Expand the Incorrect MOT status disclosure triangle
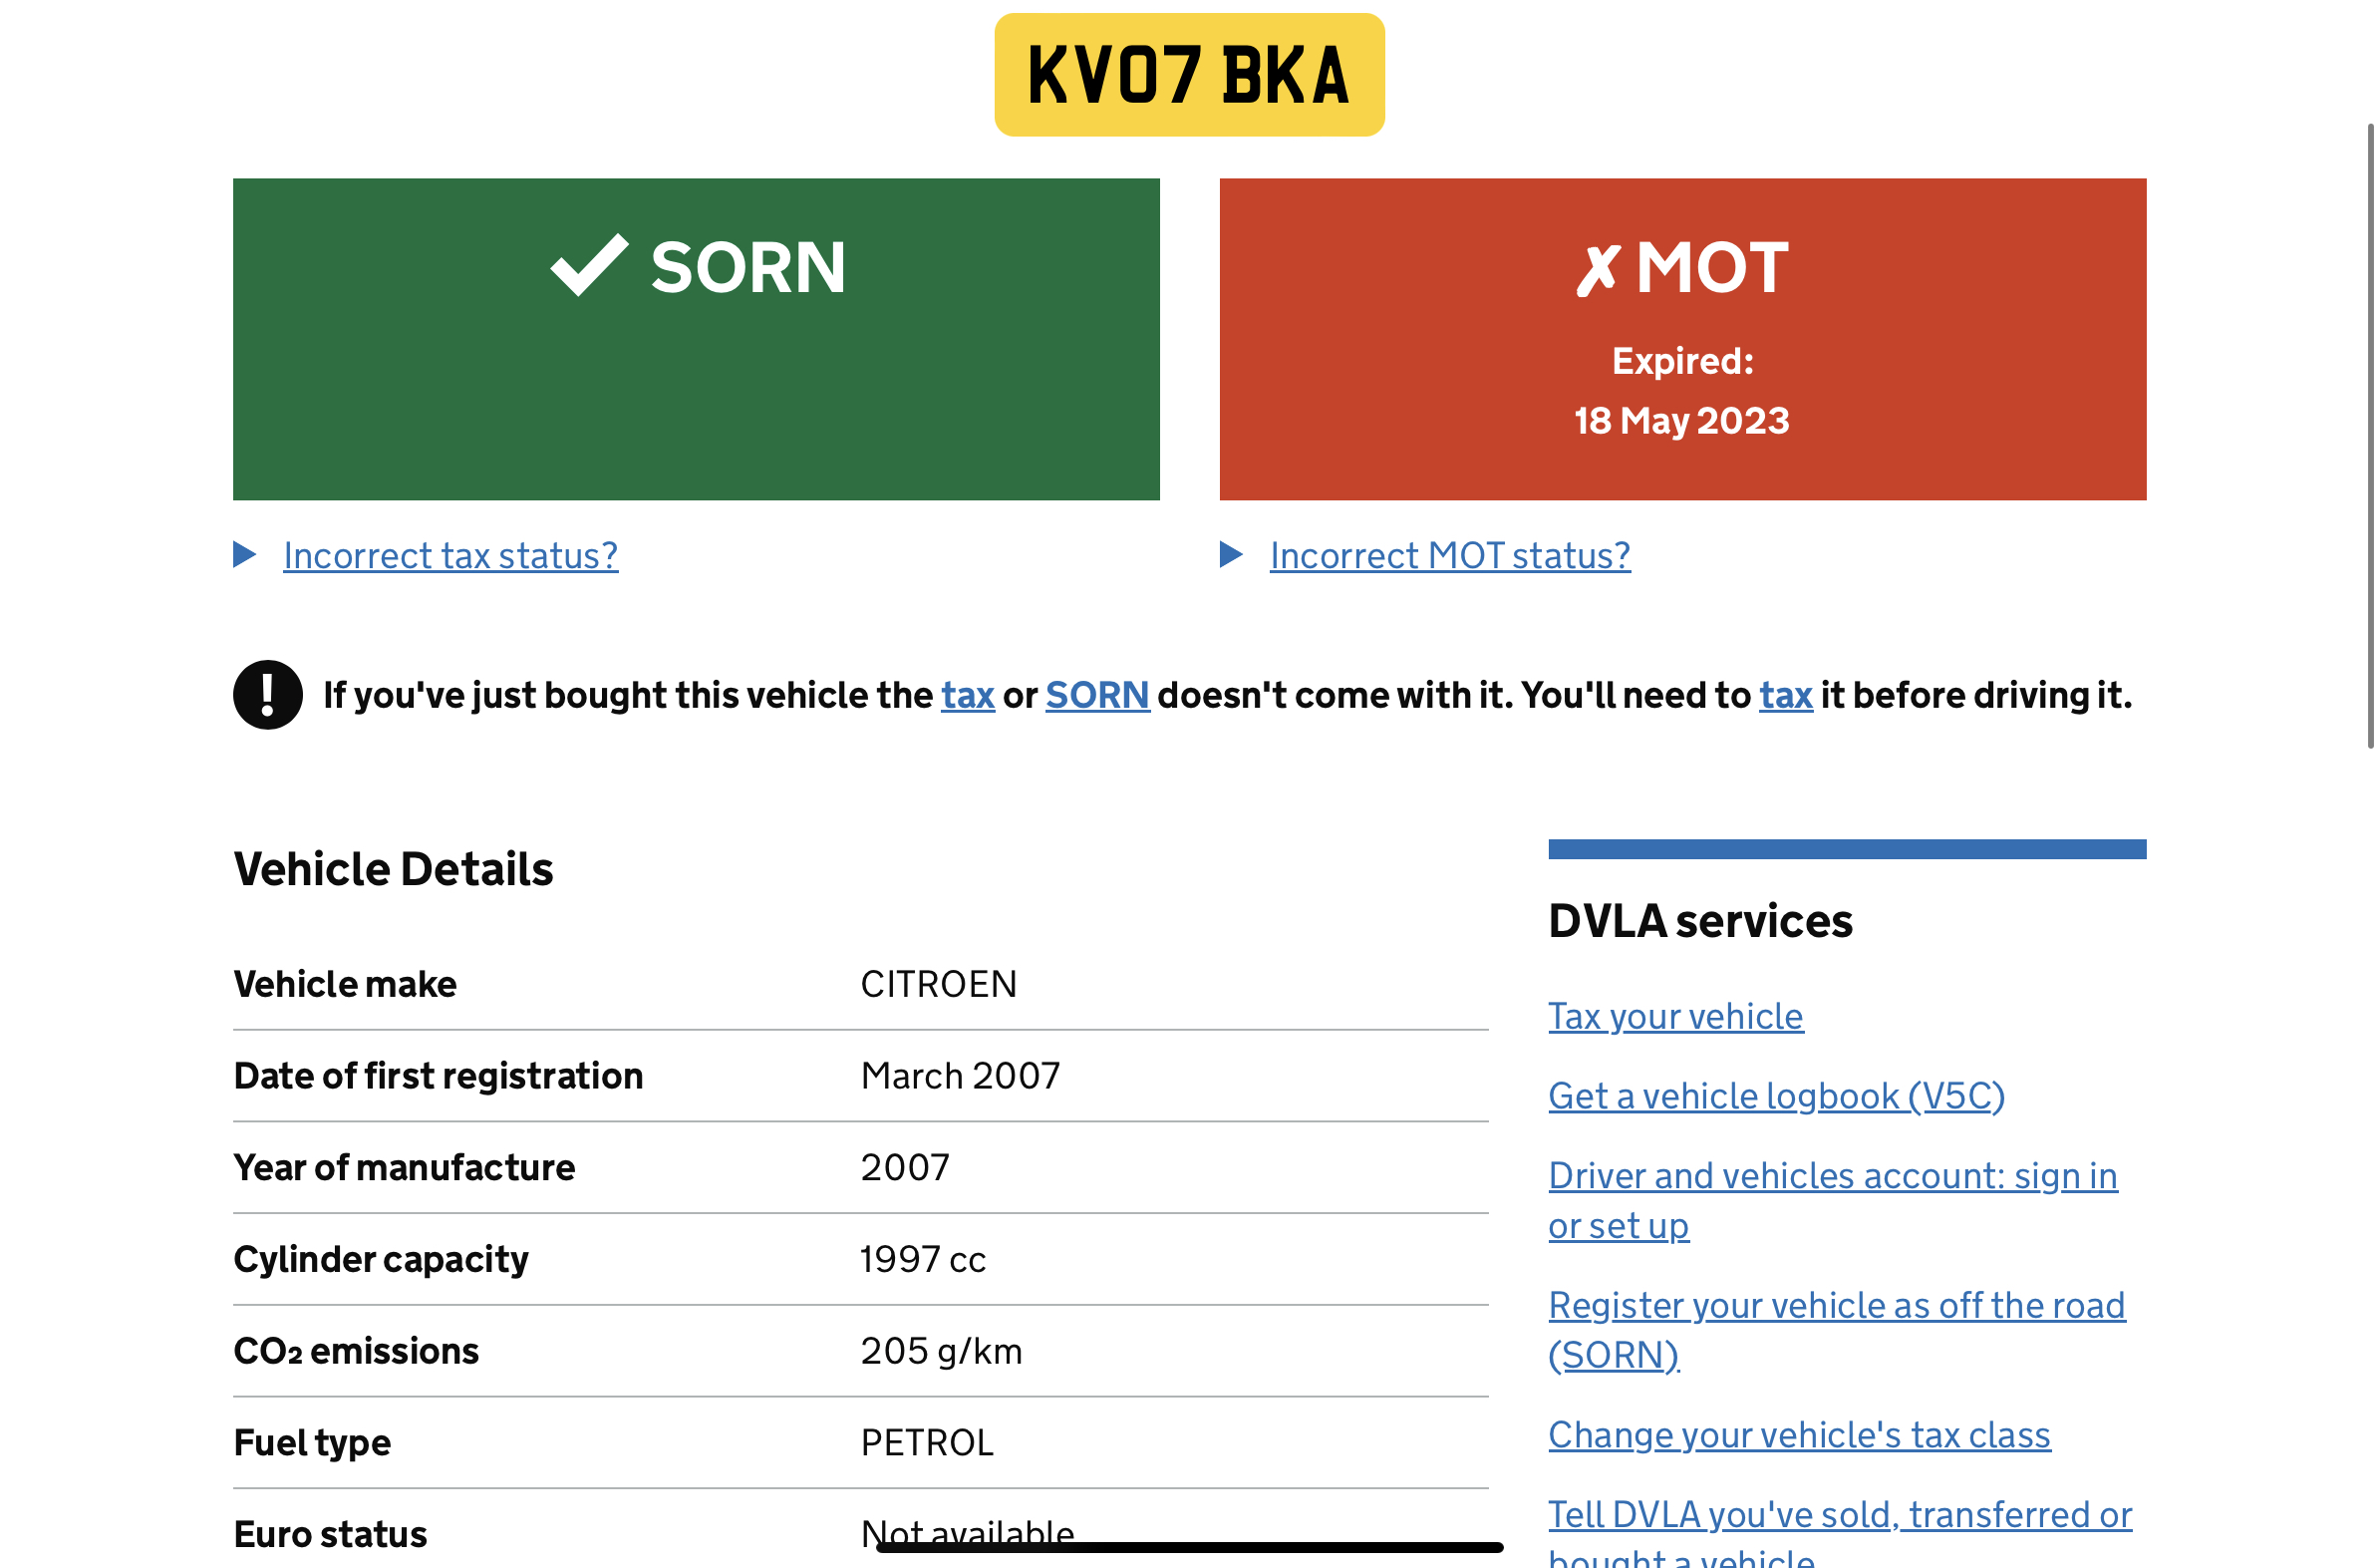The image size is (2380, 1568). [1231, 554]
